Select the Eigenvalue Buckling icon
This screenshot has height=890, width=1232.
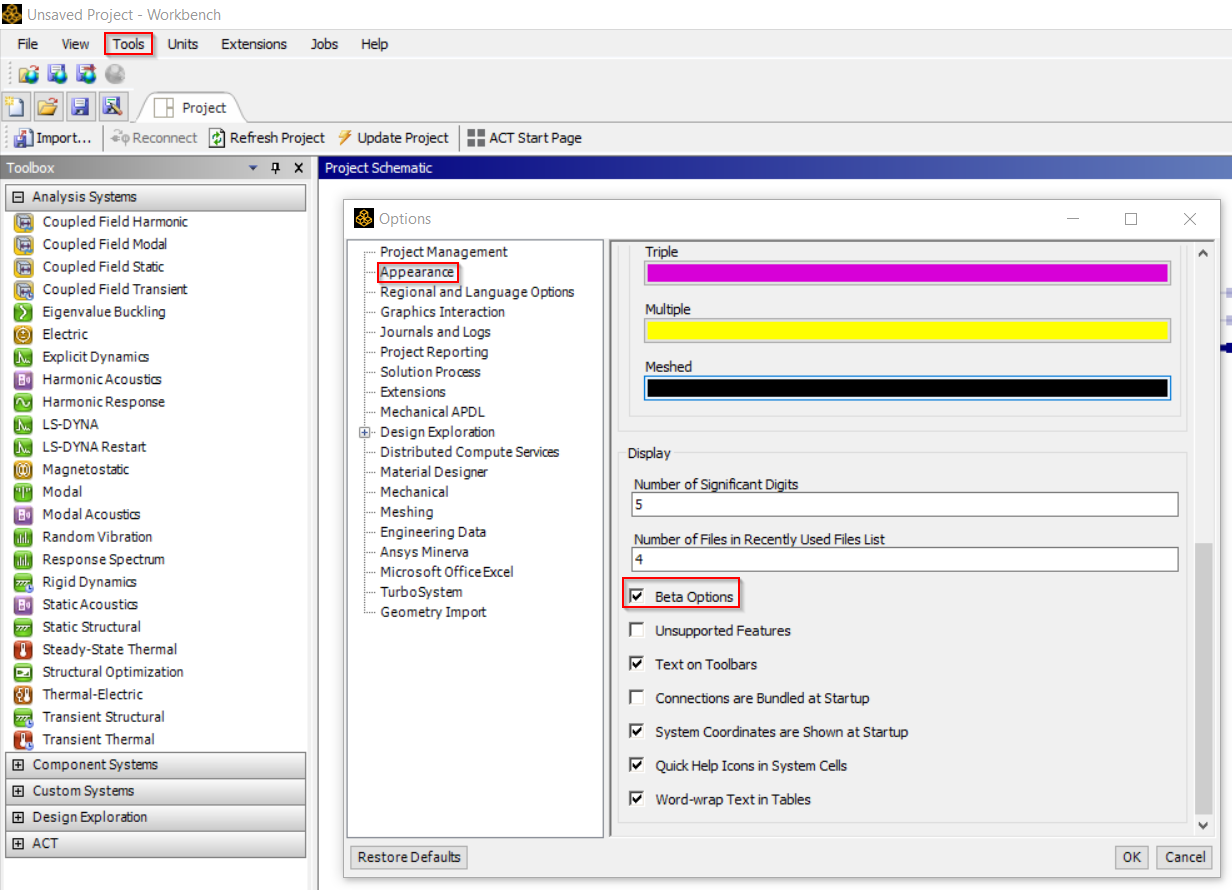pos(24,312)
